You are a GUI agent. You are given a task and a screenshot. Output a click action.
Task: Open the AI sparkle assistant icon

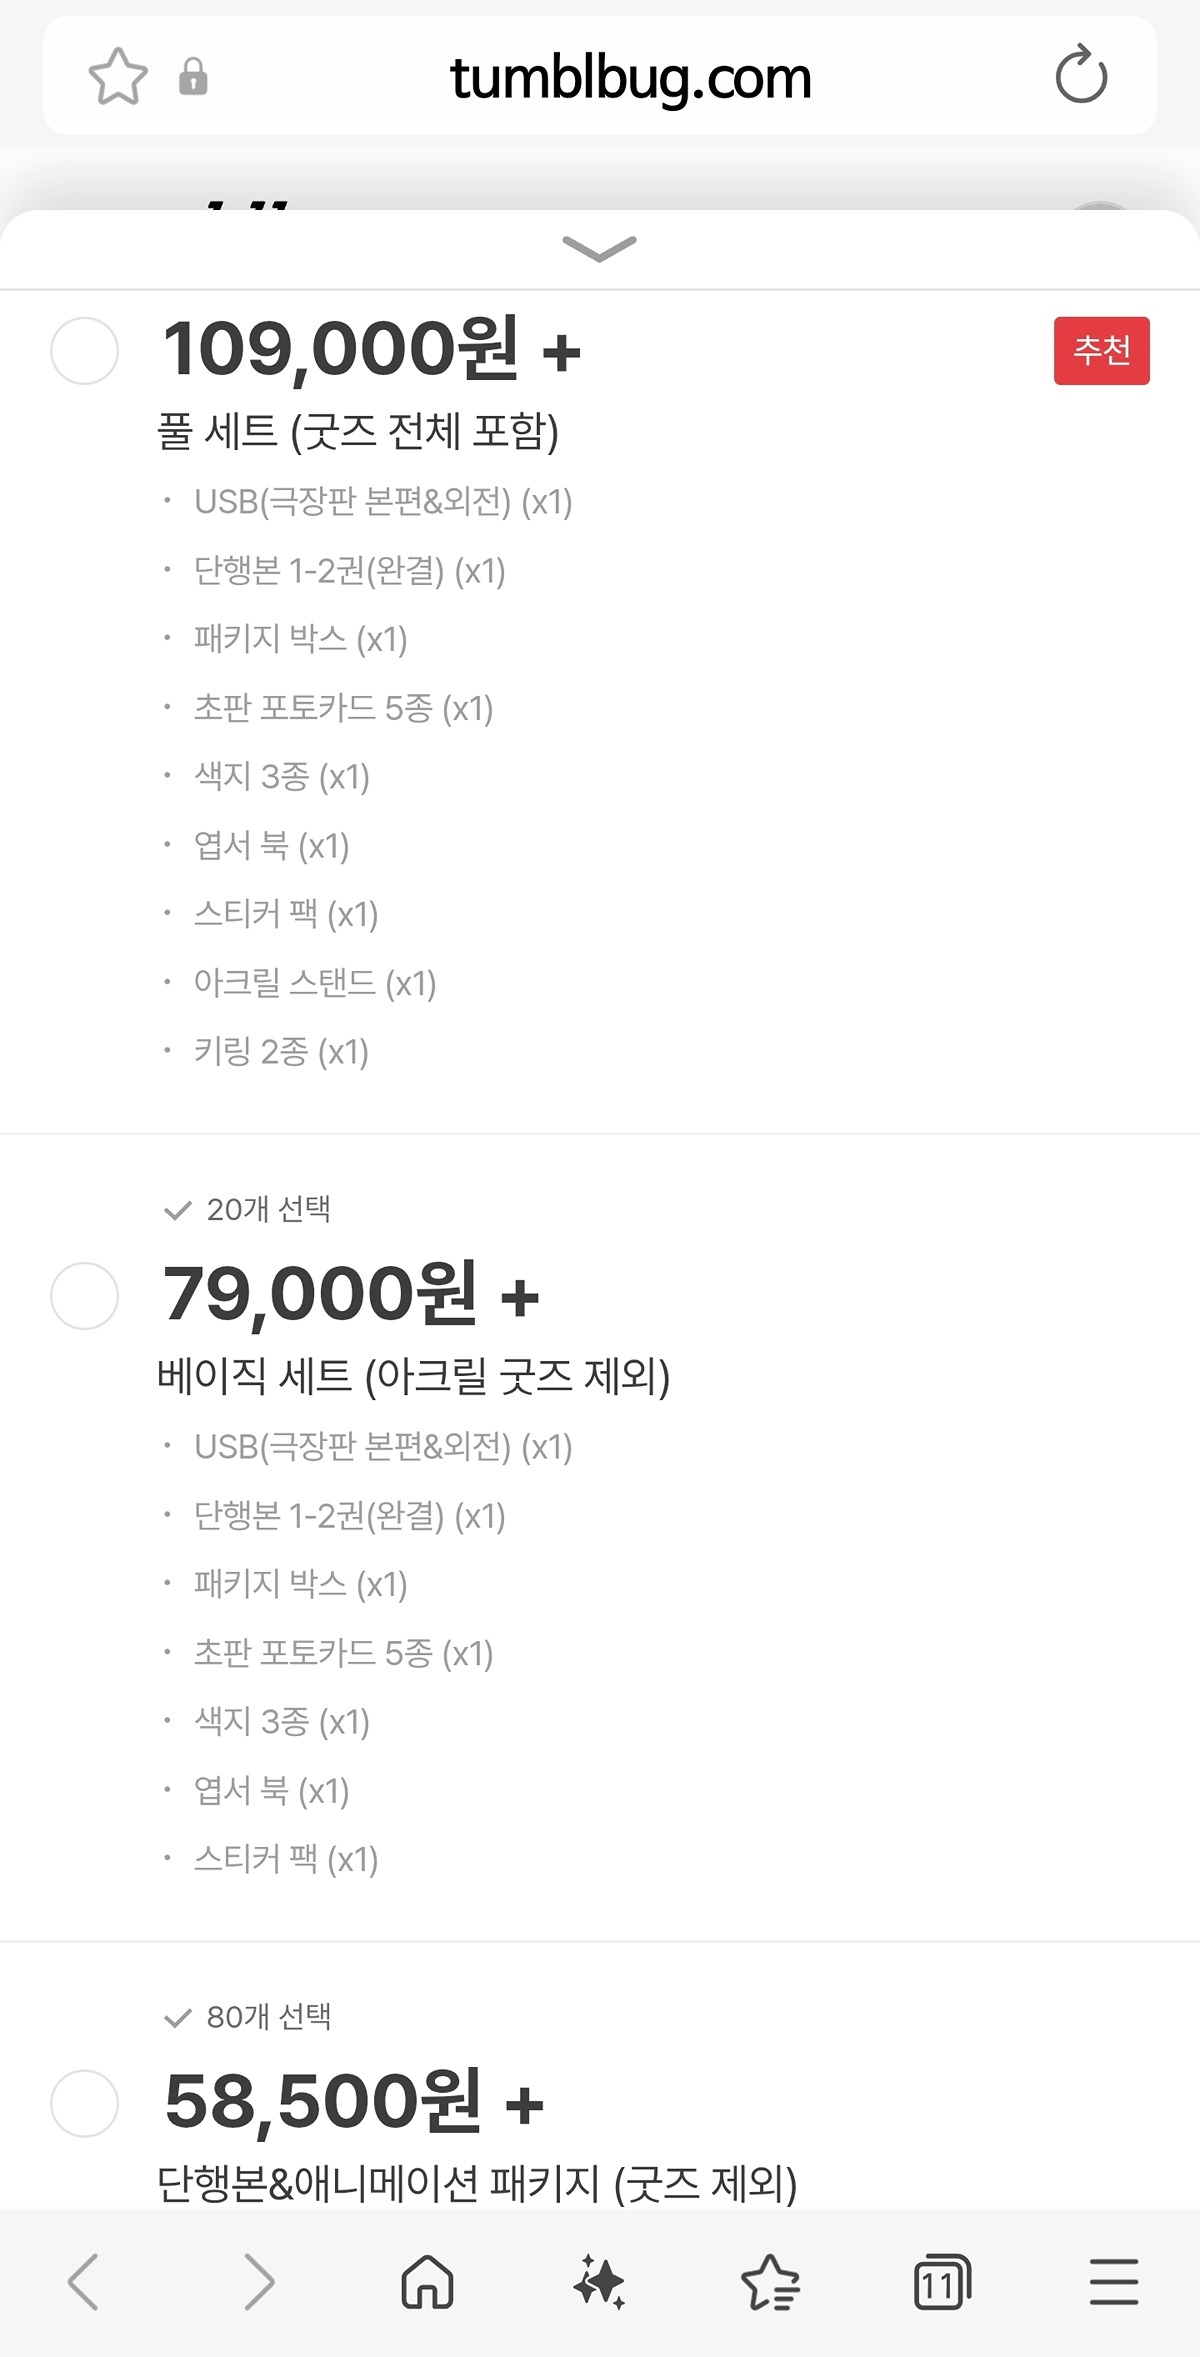coord(600,2282)
